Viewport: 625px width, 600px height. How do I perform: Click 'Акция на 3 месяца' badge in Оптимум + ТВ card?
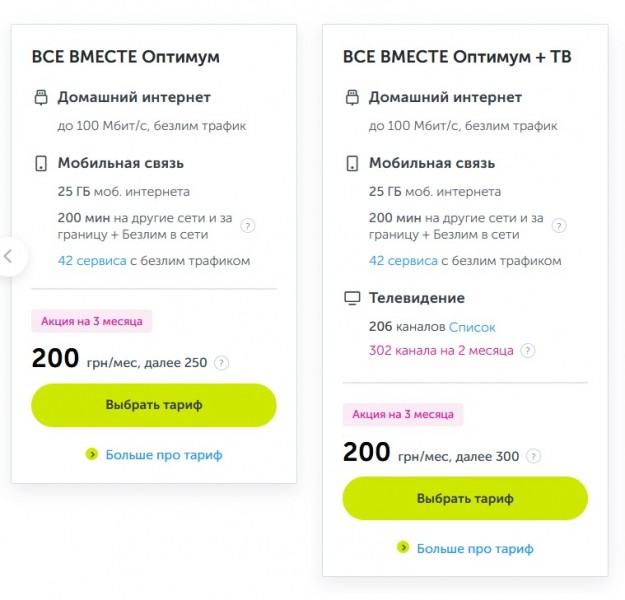[403, 414]
